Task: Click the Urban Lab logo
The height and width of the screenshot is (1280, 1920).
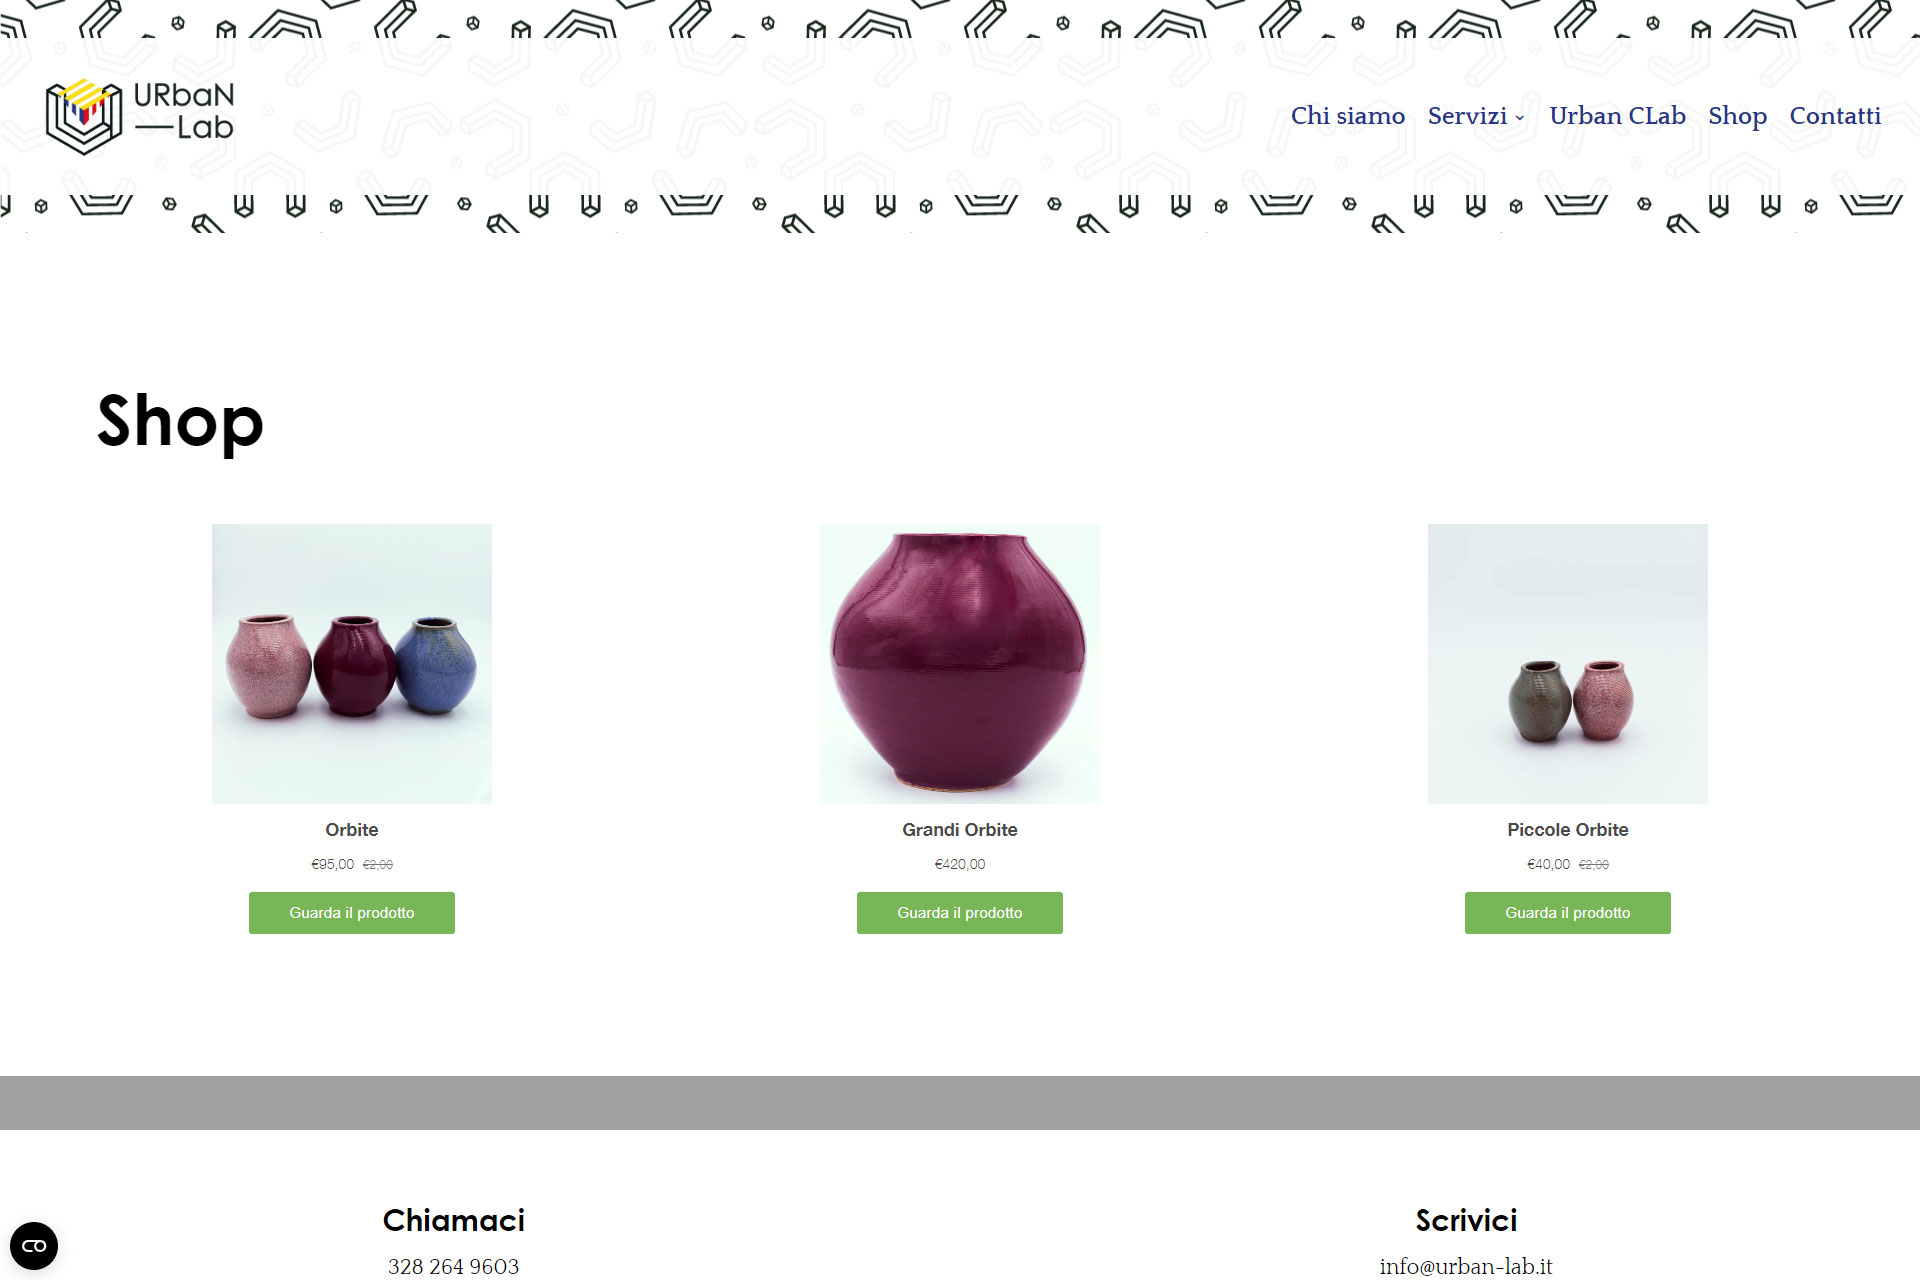Action: [140, 116]
